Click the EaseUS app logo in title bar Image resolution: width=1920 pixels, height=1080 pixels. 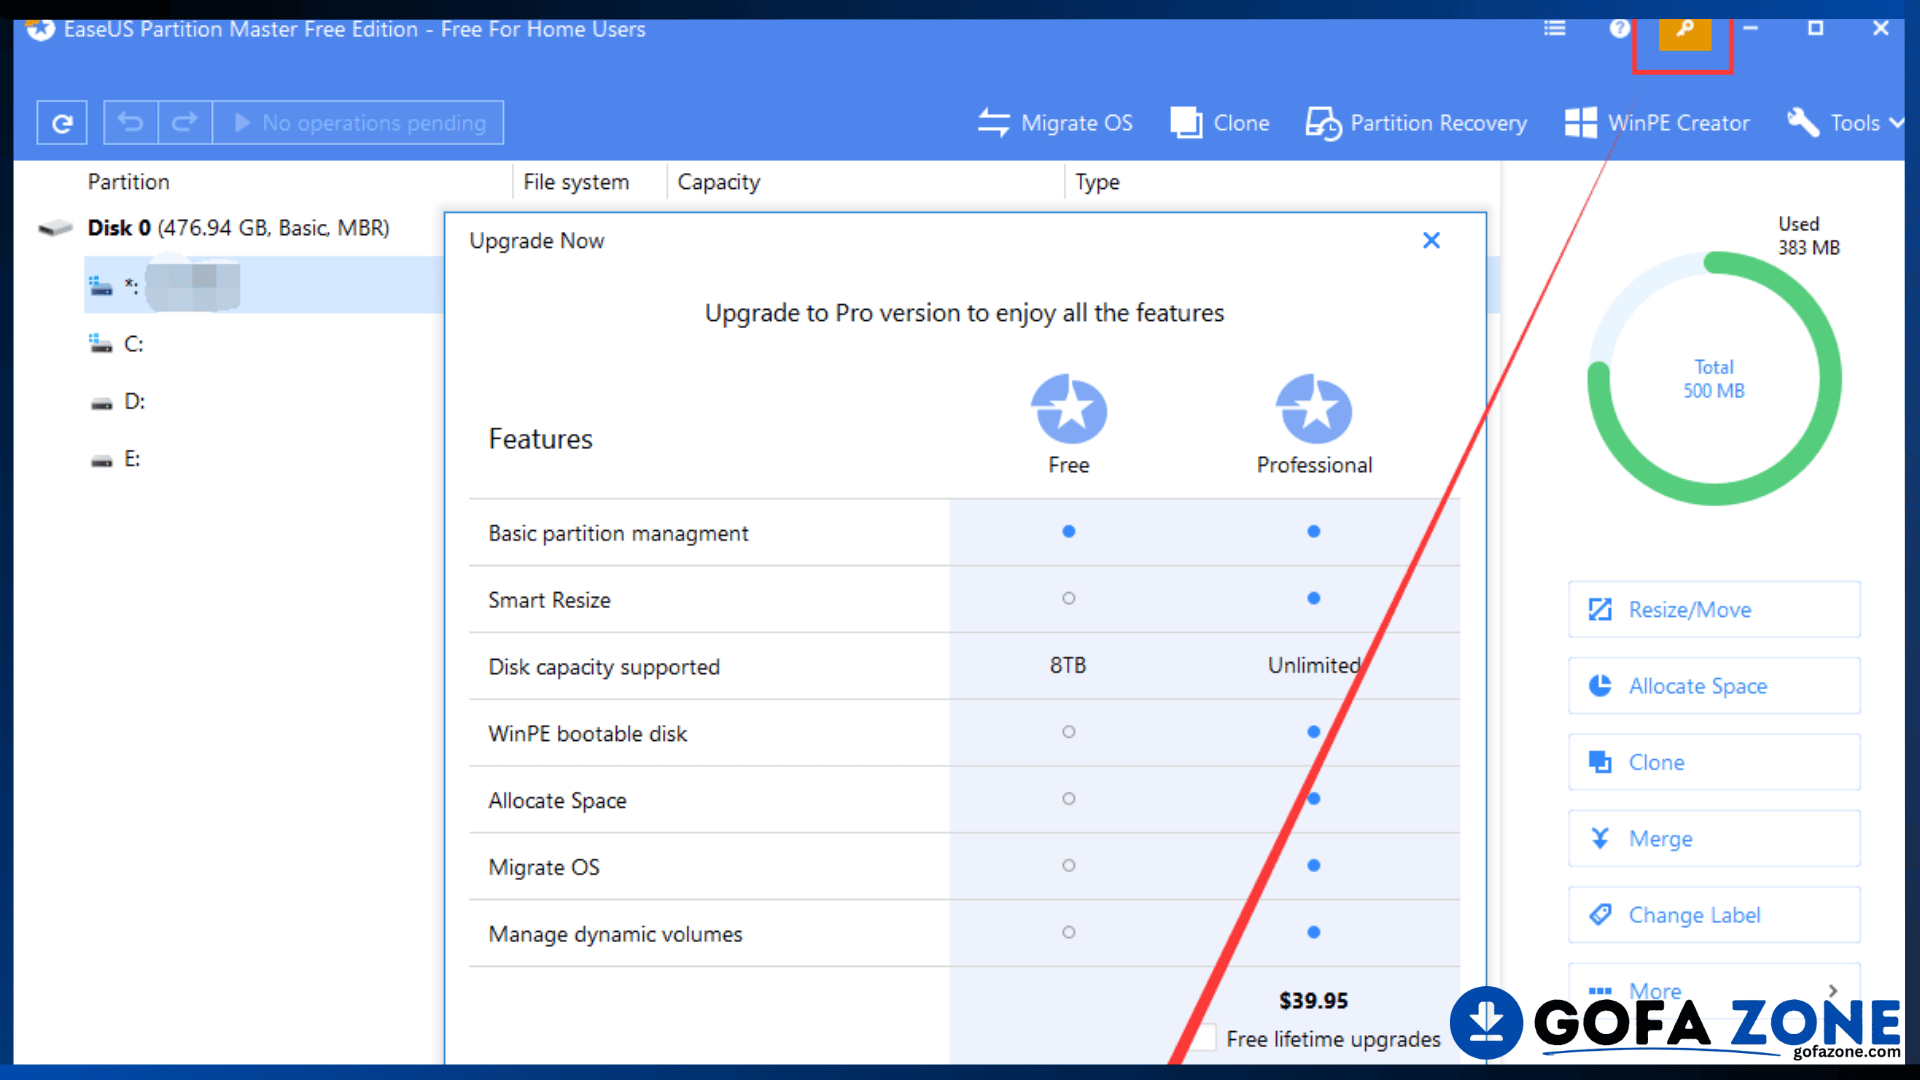[x=40, y=29]
